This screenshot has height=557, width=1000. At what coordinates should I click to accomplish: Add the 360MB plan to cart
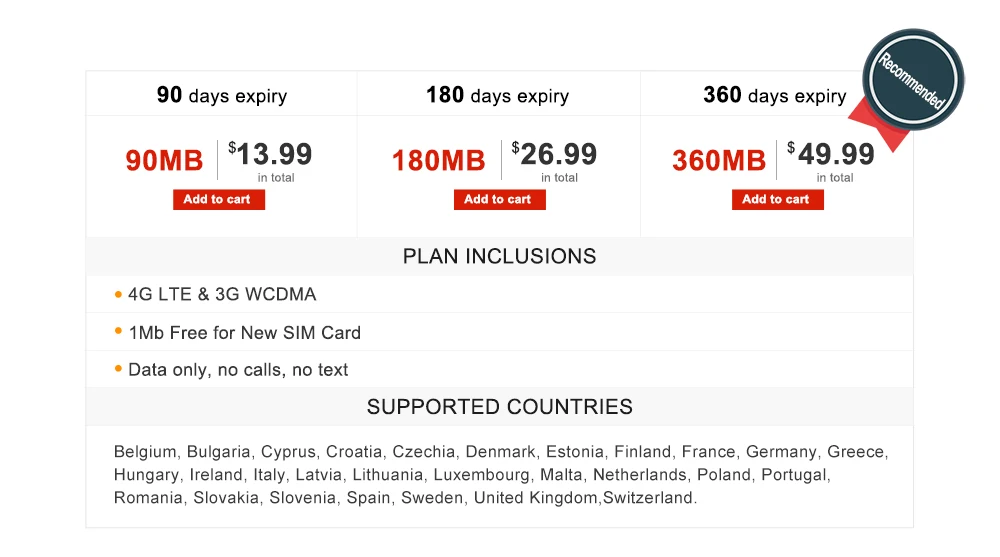pos(777,199)
